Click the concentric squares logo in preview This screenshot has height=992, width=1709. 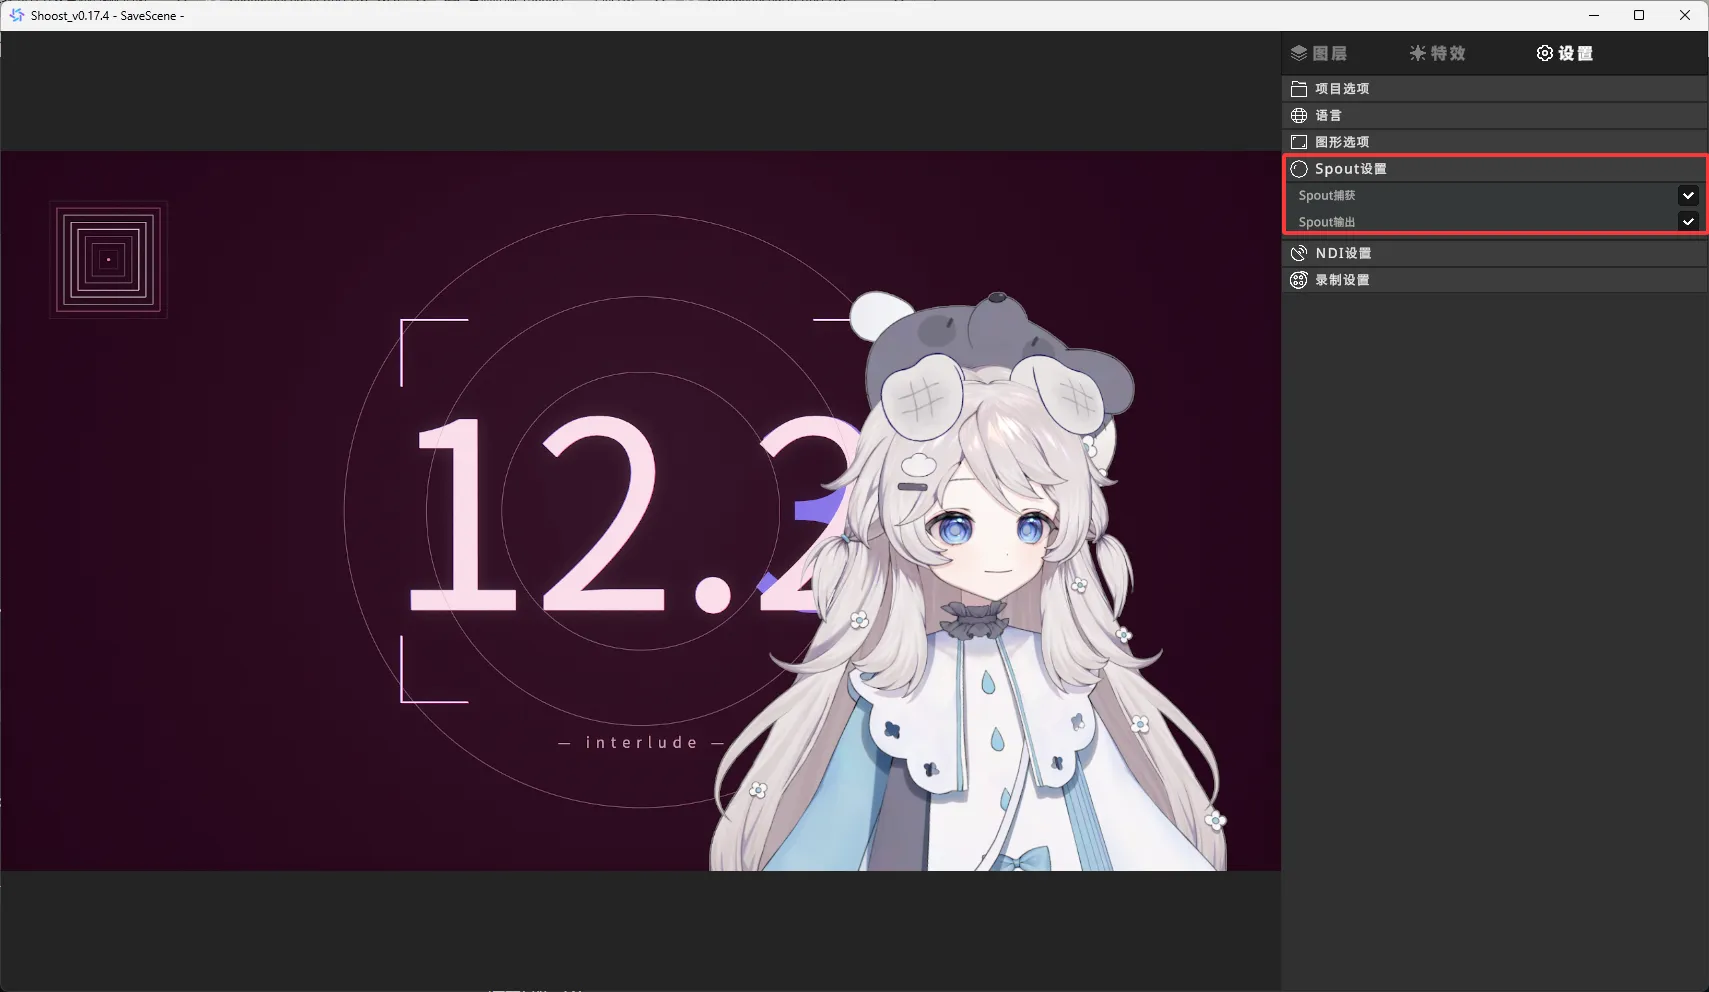click(108, 260)
